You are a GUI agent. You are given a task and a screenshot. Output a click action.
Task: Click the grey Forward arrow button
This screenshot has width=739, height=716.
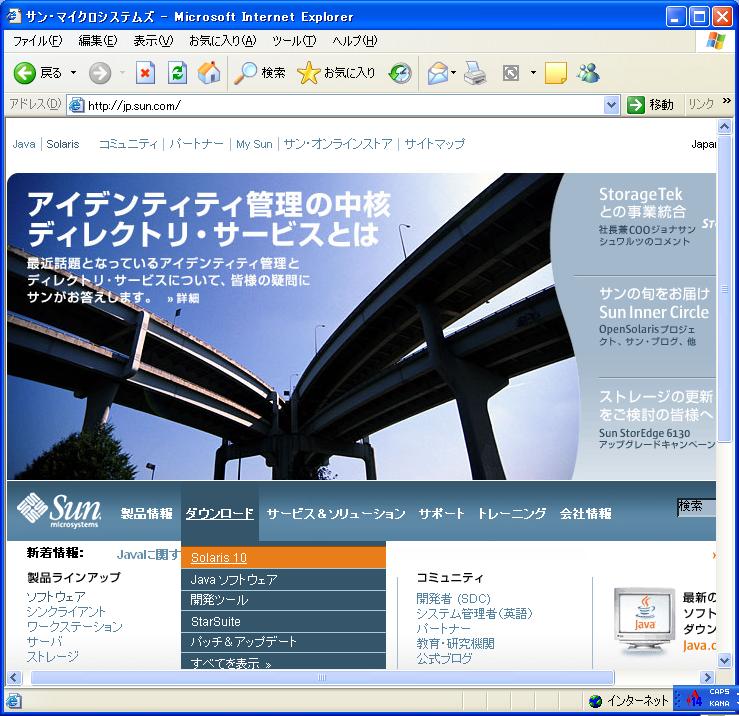tap(100, 73)
